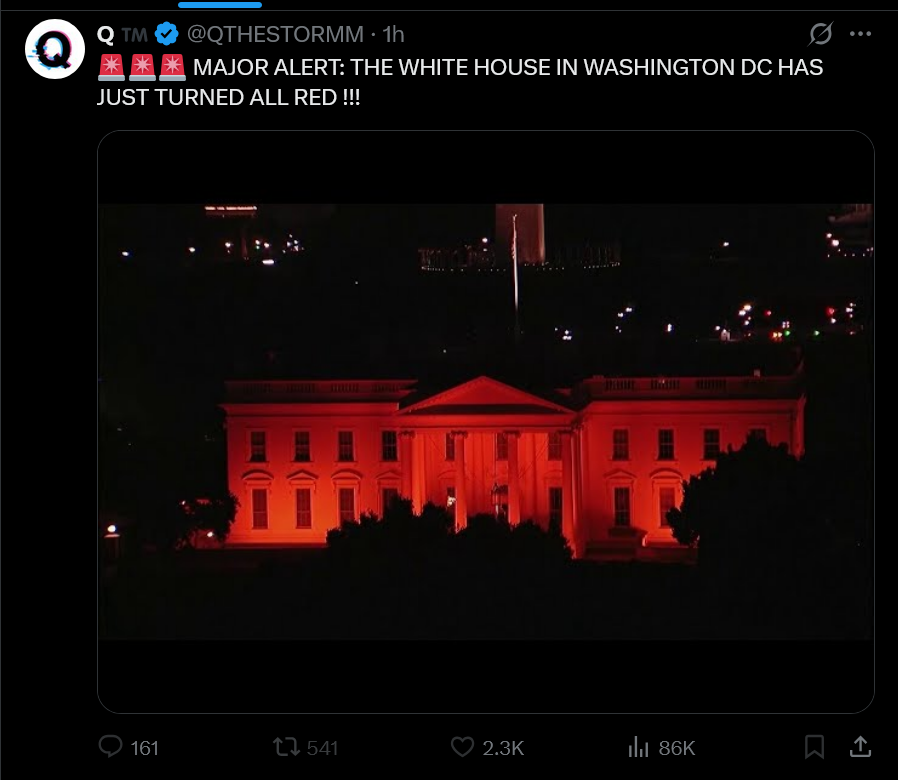Click the 161 replies count
Viewport: 898px width, 780px height.
pyautogui.click(x=144, y=748)
